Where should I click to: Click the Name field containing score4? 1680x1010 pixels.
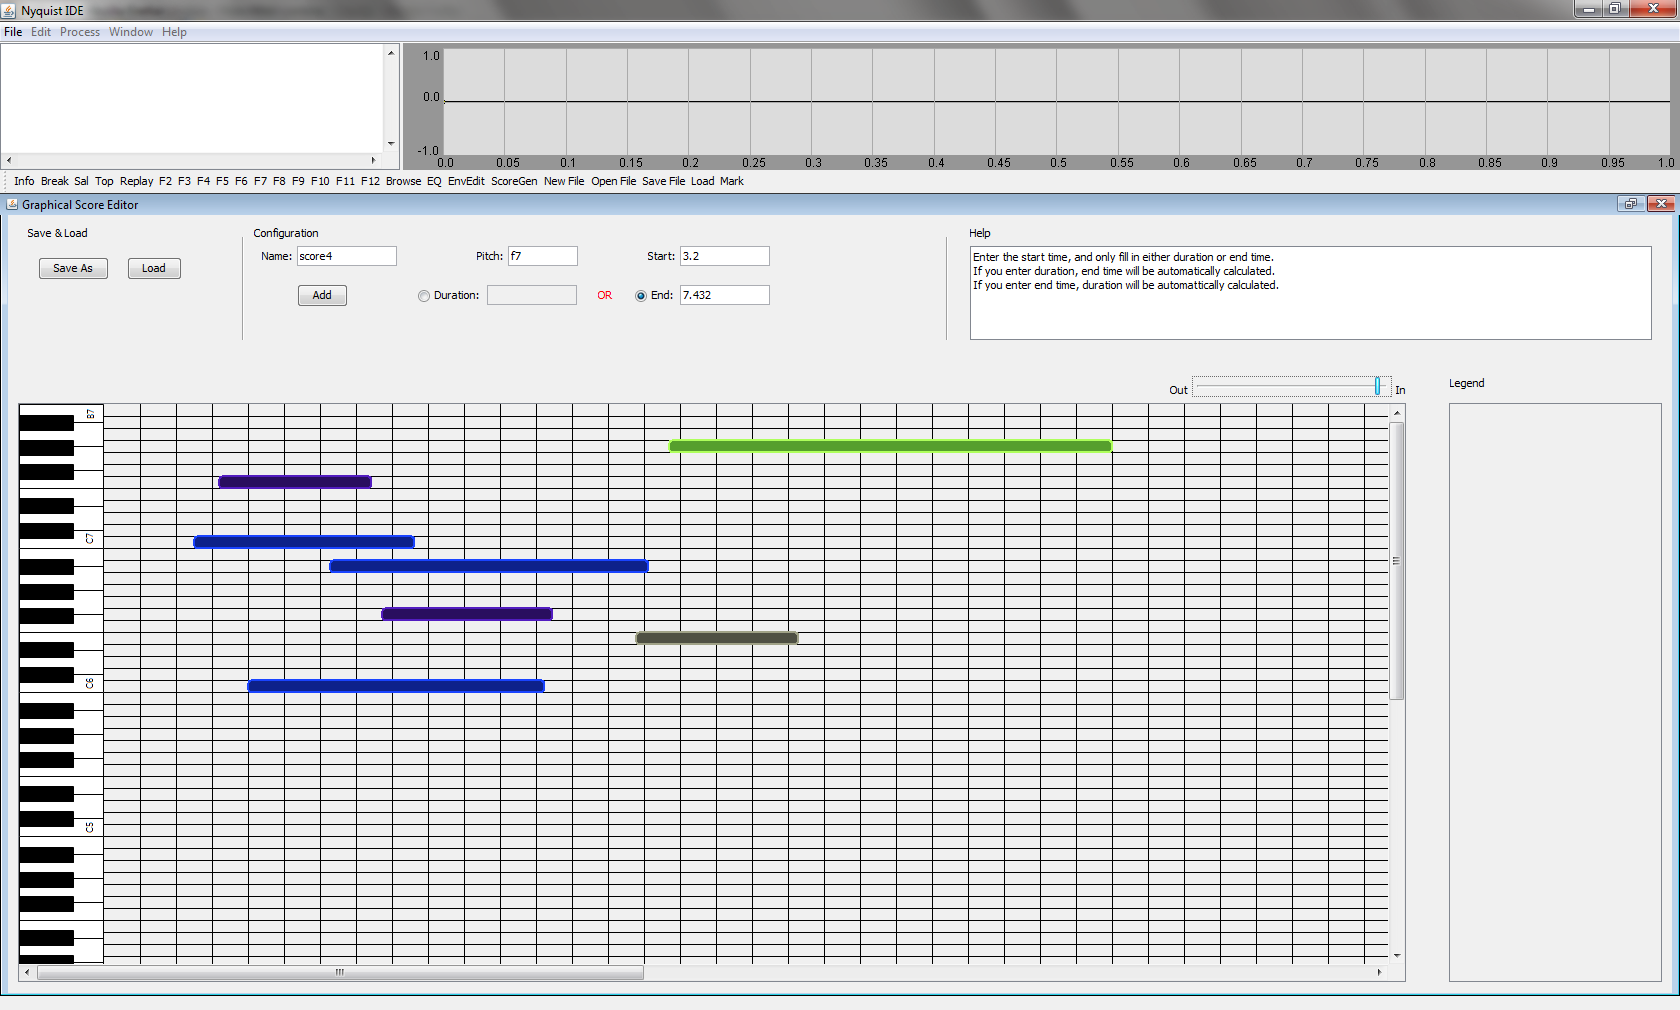(346, 256)
